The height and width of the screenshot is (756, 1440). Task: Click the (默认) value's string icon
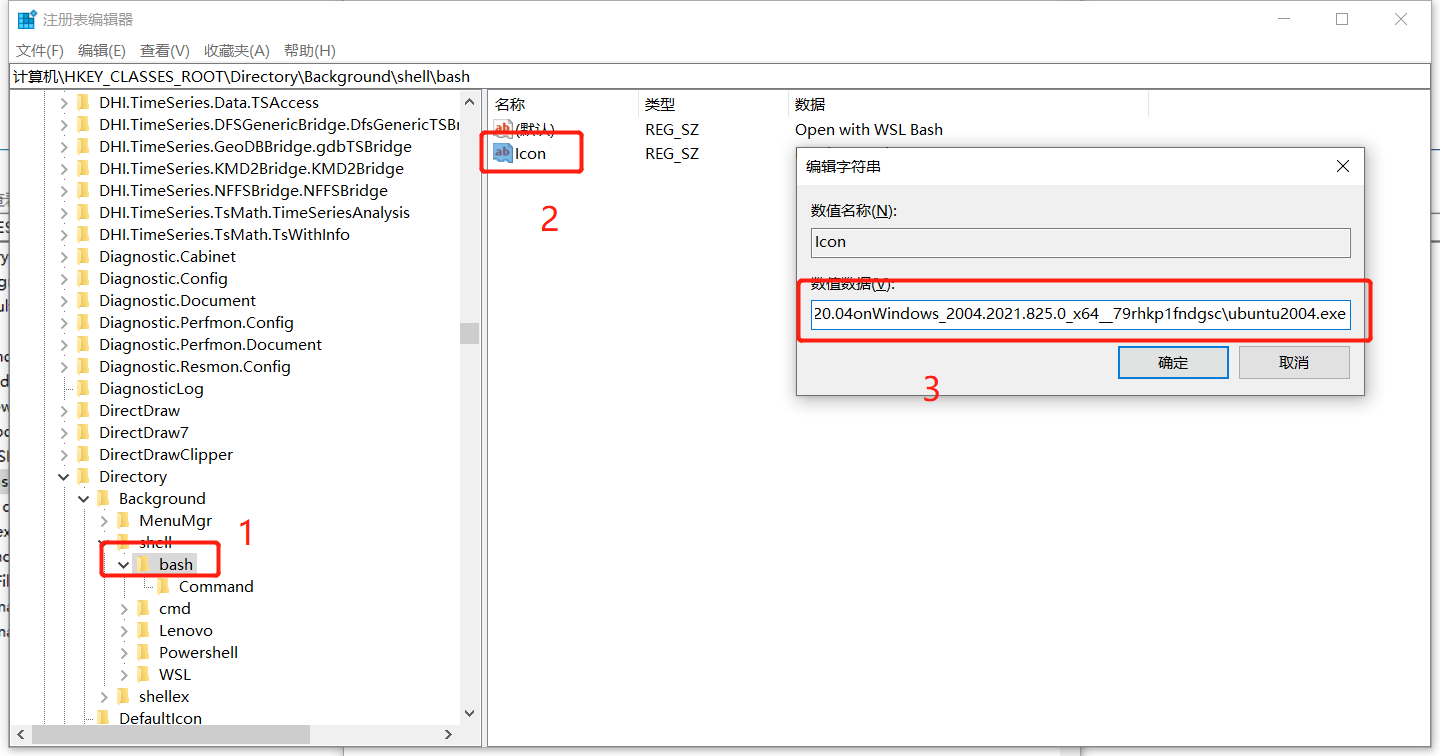503,129
